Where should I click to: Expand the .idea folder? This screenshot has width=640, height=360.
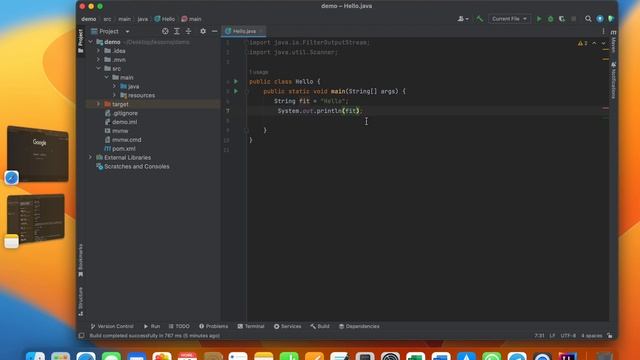pos(98,51)
